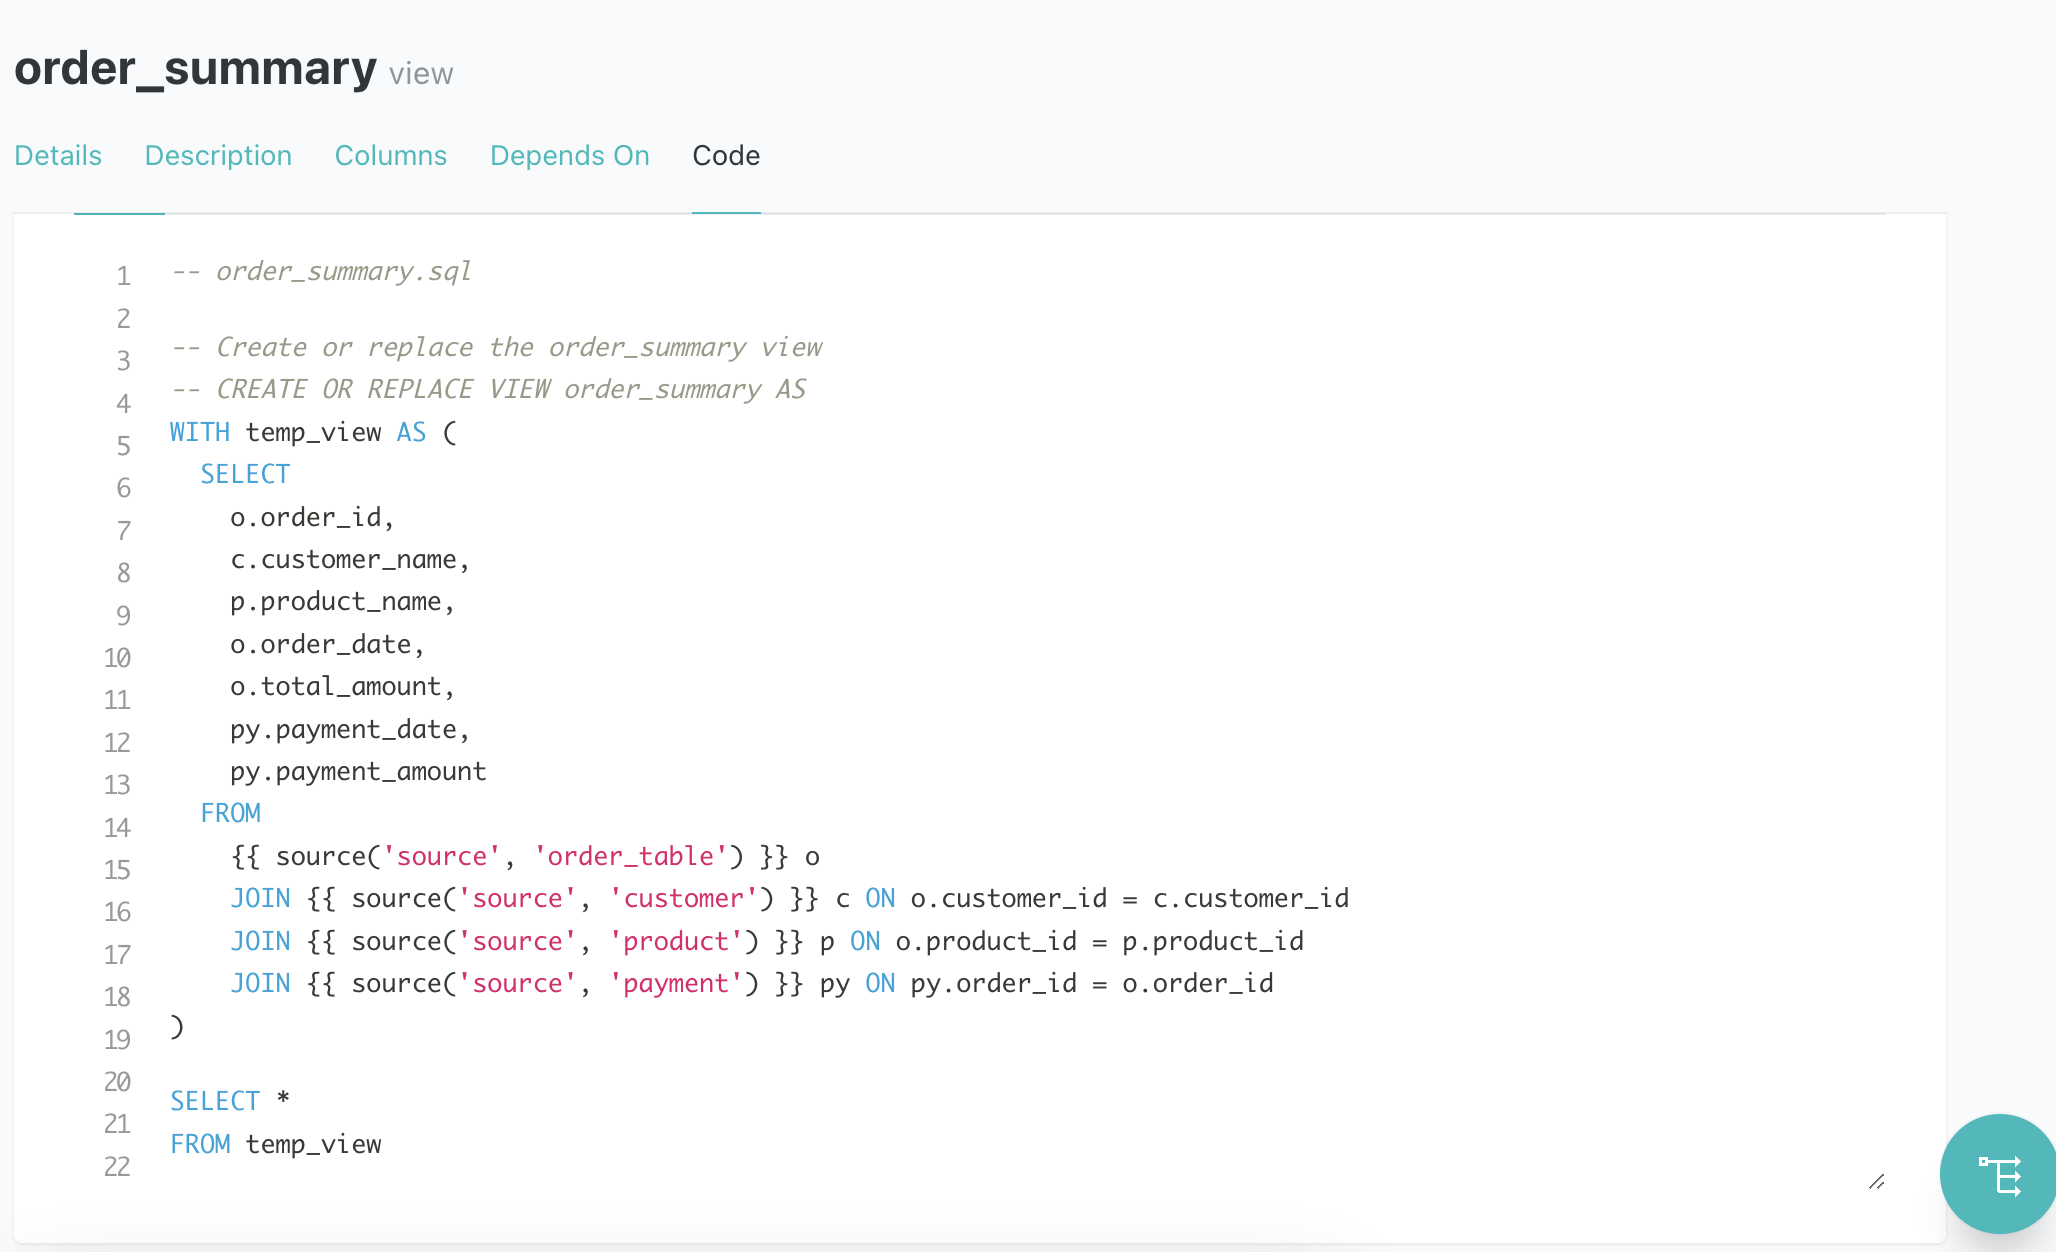Click the 'FROM temp_view' final line

[x=276, y=1144]
